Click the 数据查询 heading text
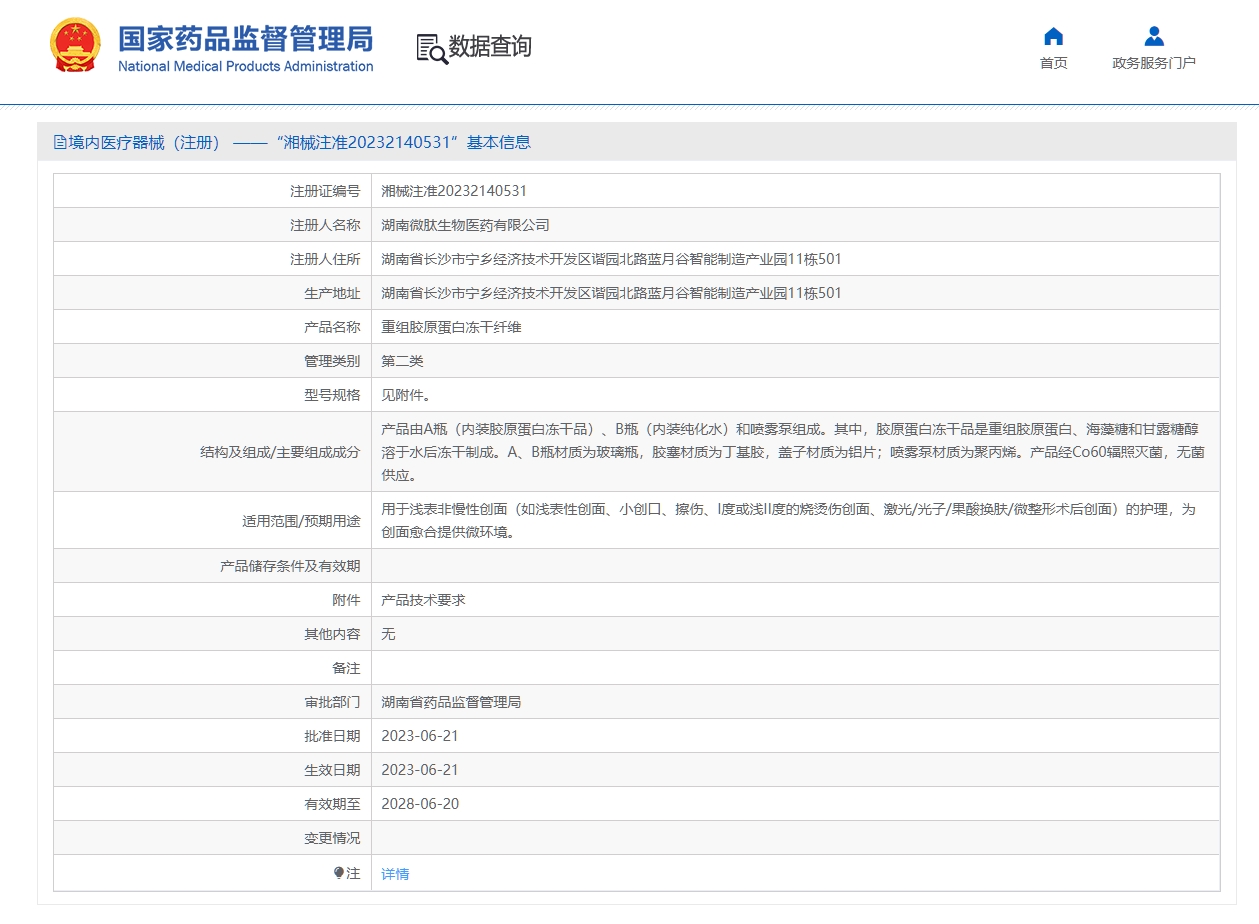1259x924 pixels. pyautogui.click(x=489, y=47)
